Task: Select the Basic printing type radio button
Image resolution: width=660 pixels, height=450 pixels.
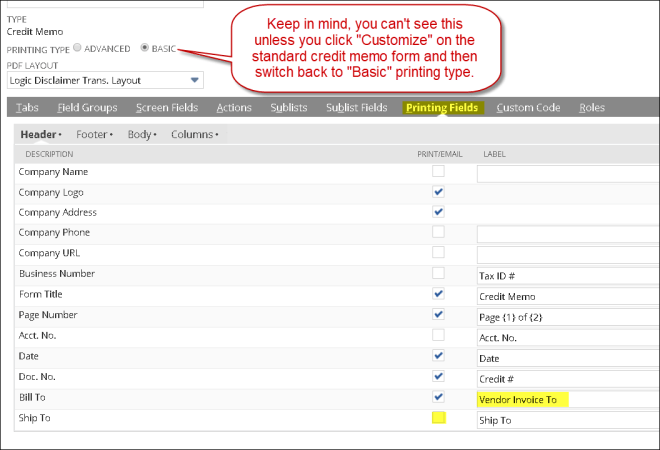Action: pyautogui.click(x=145, y=48)
